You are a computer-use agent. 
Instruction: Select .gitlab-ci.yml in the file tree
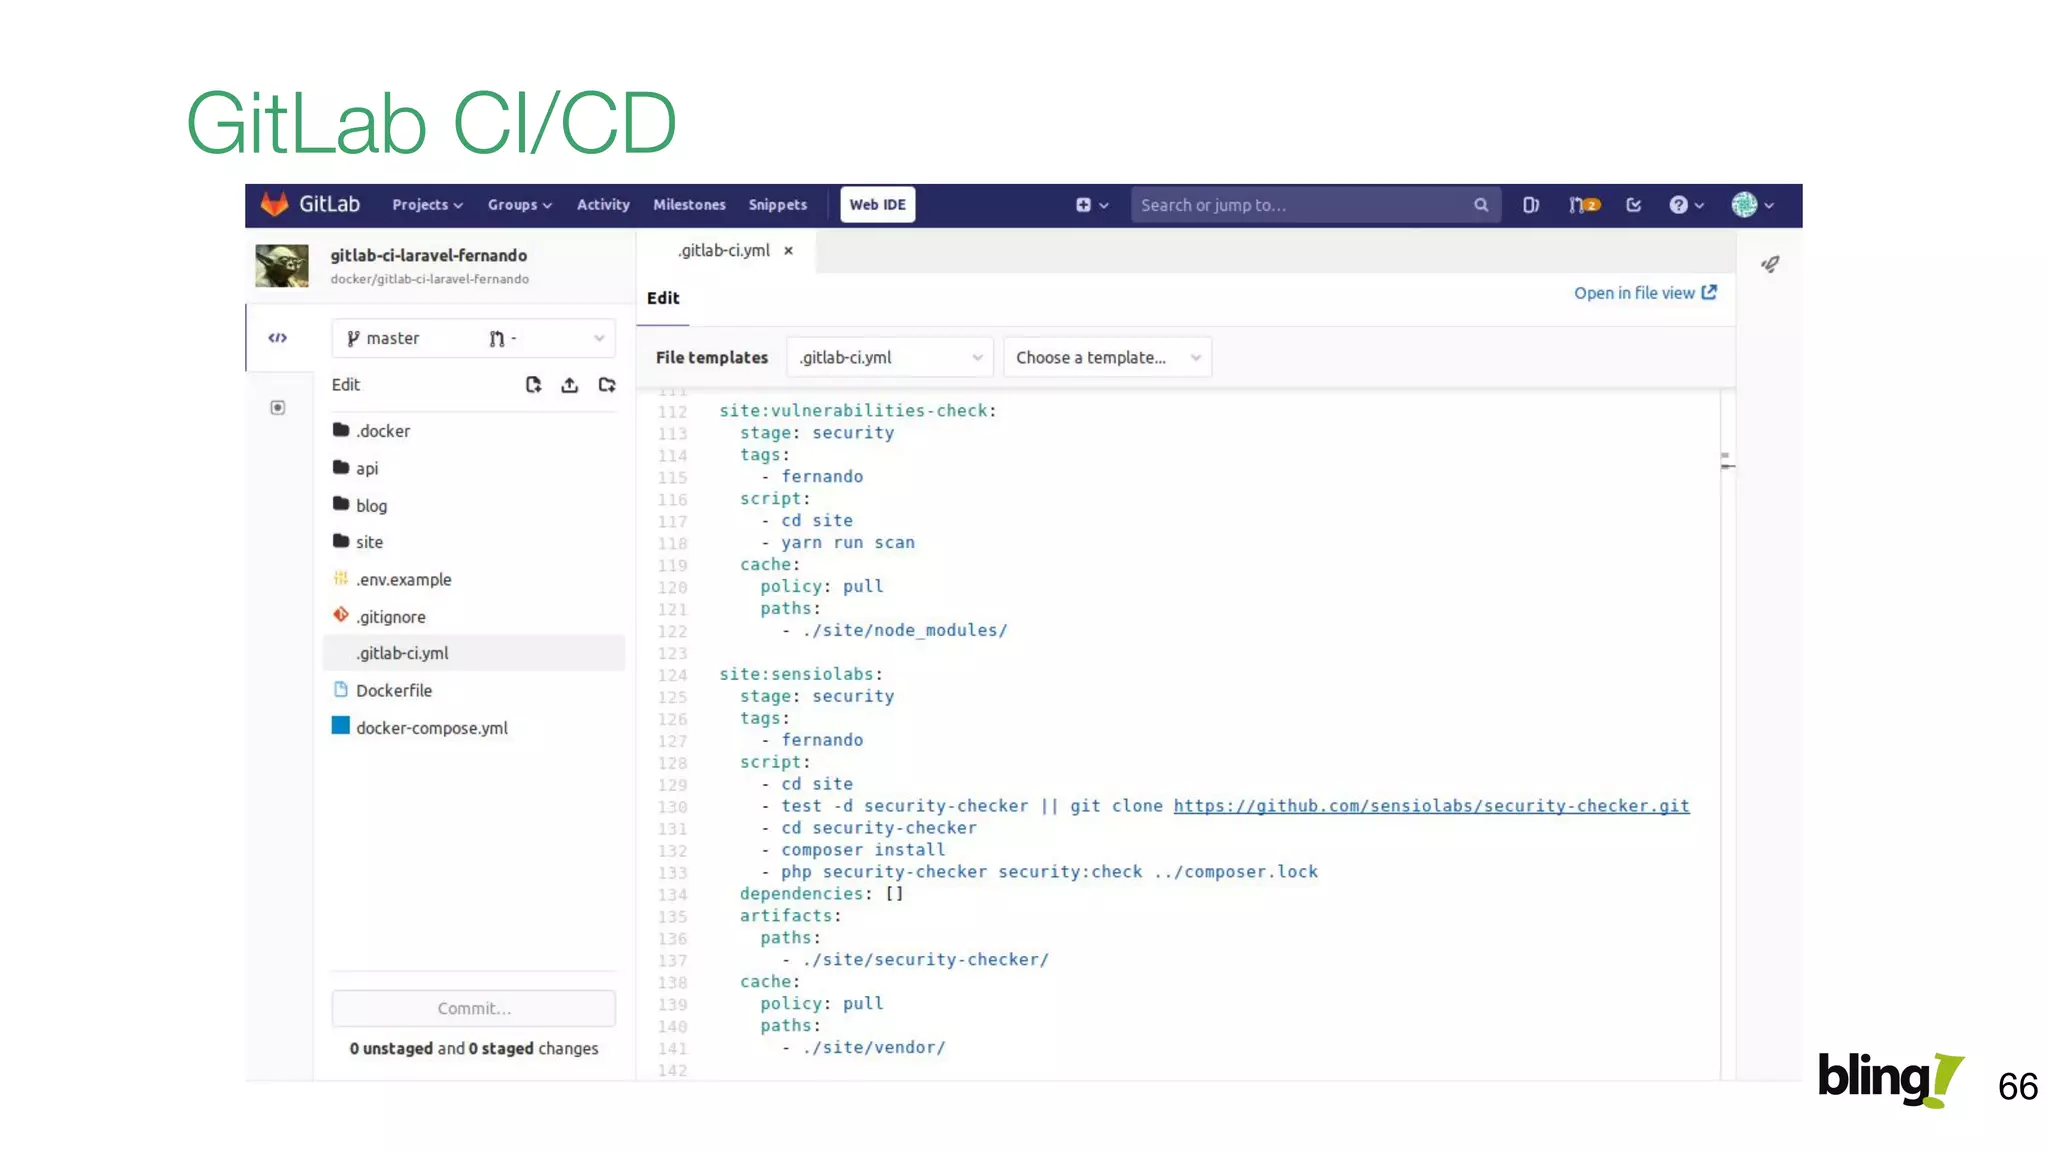(473, 653)
